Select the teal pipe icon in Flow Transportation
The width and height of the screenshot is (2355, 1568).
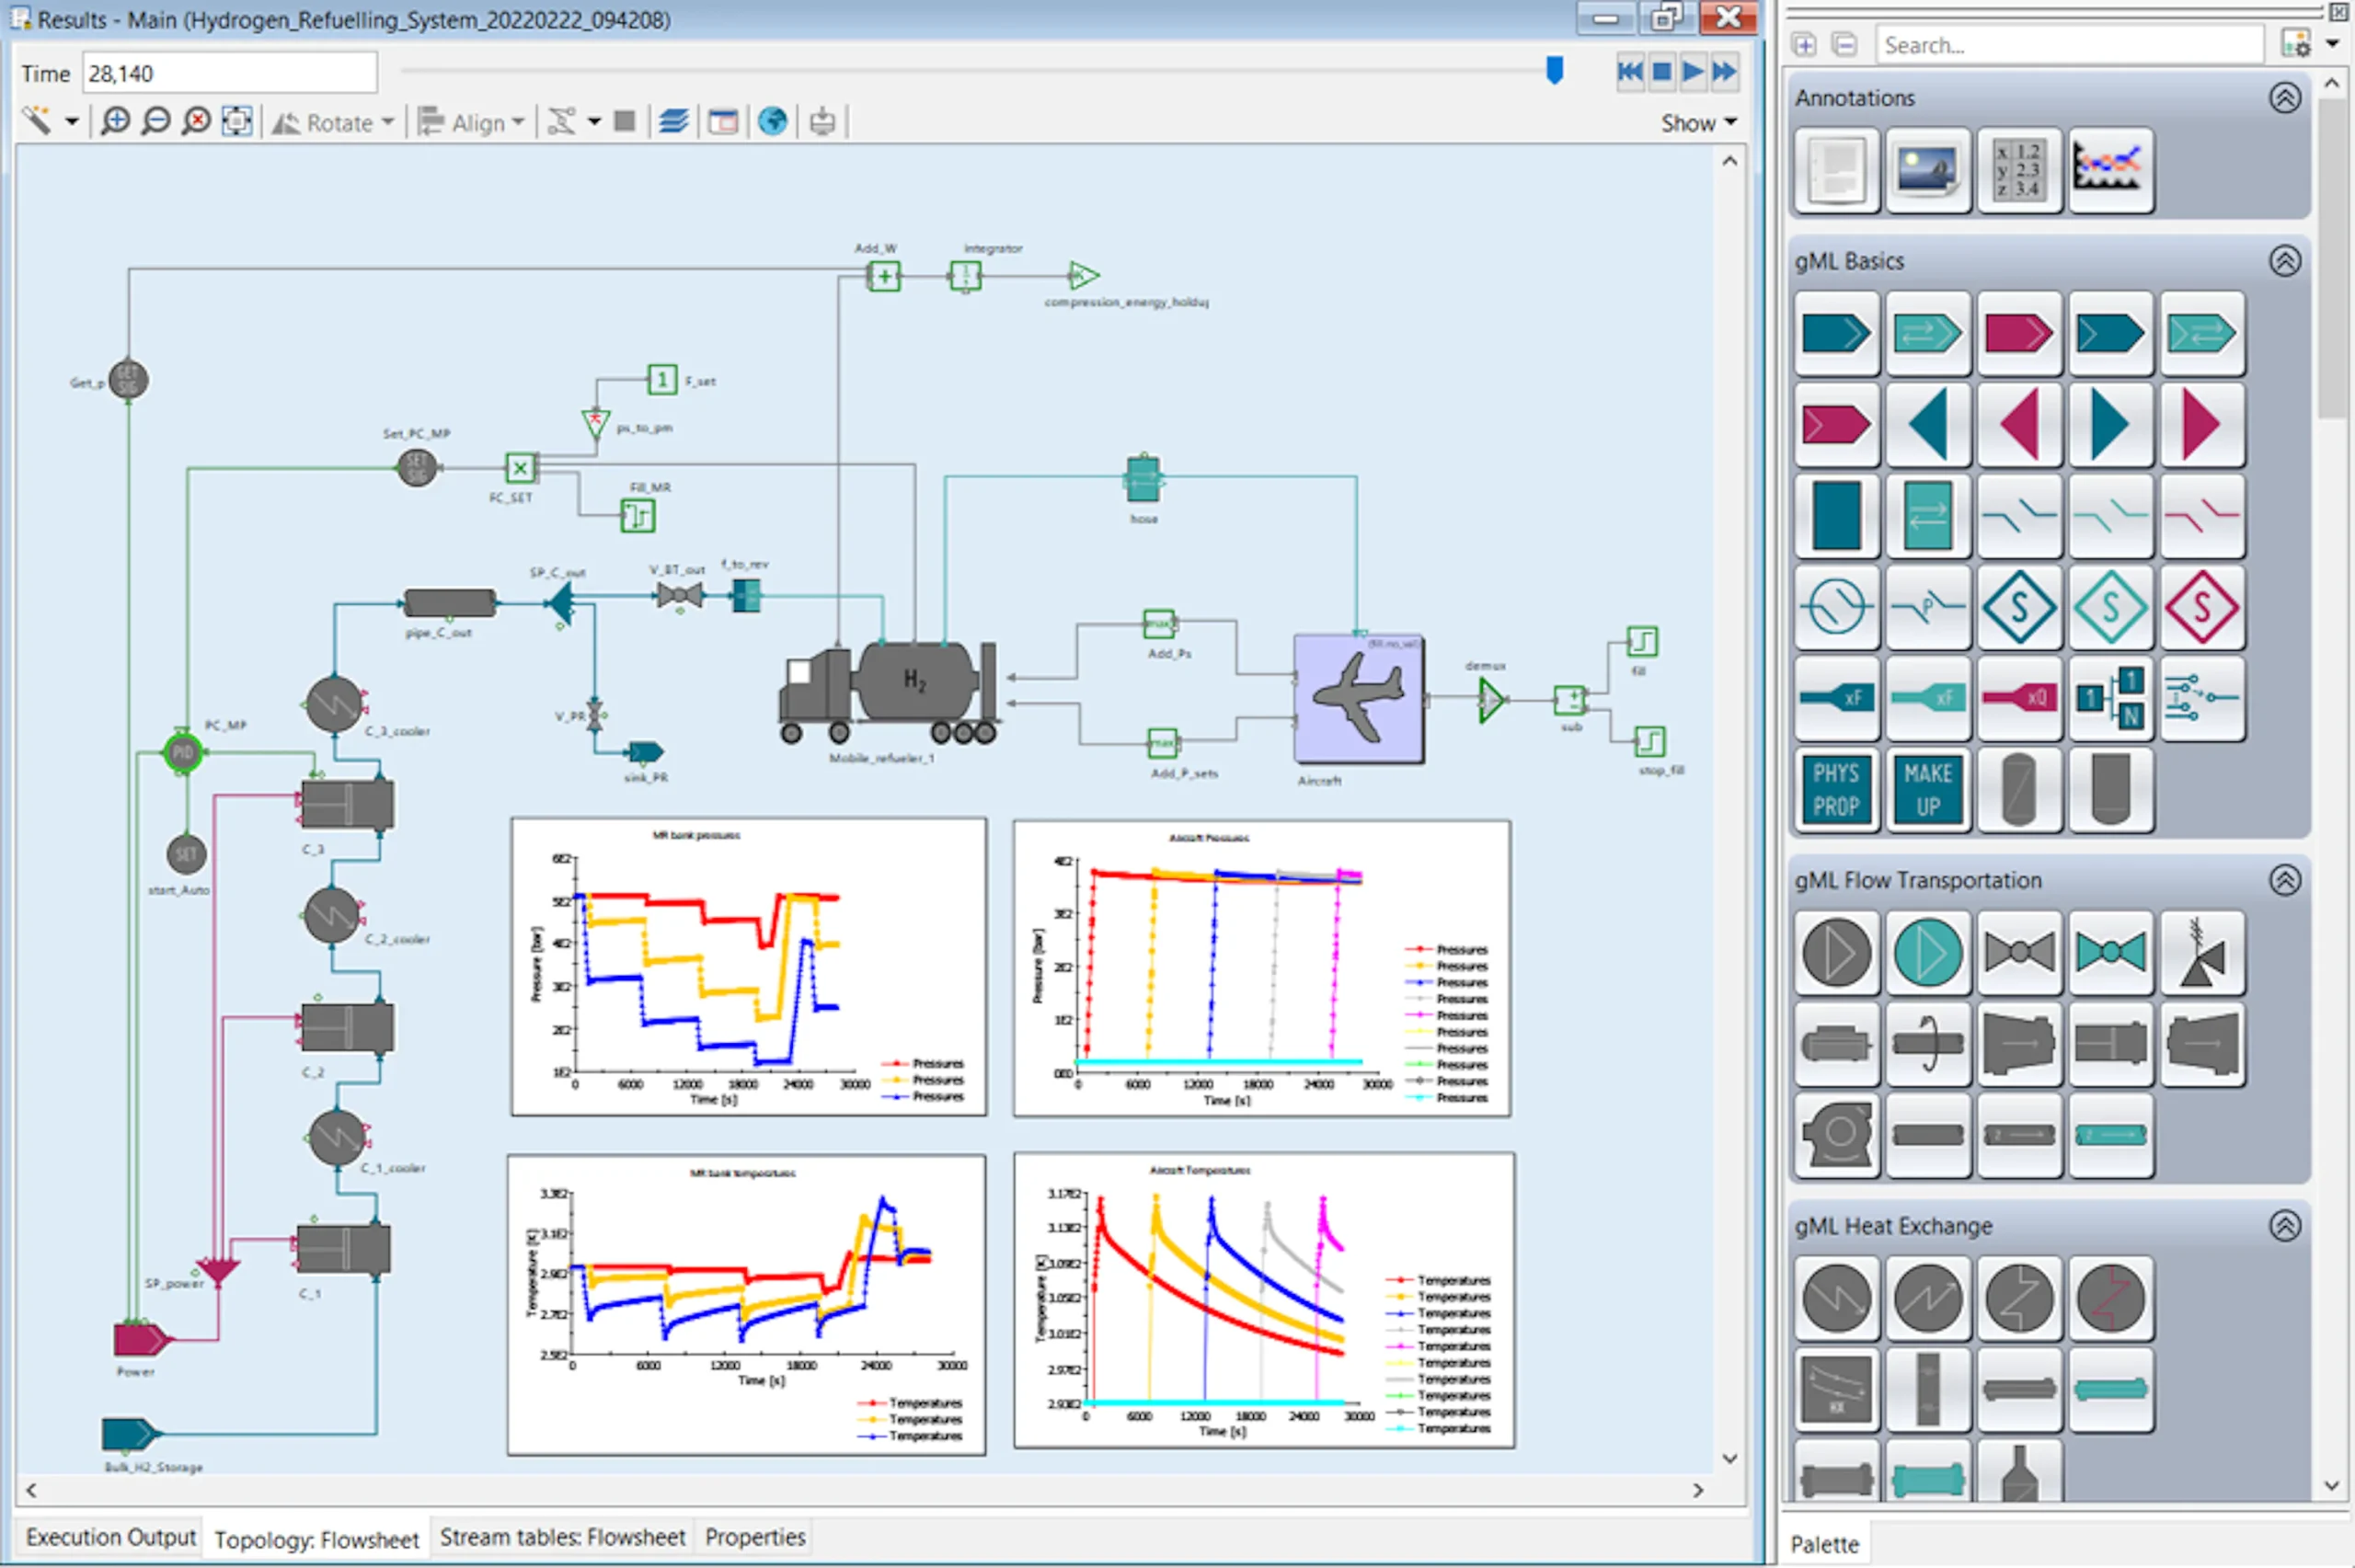tap(2110, 1135)
